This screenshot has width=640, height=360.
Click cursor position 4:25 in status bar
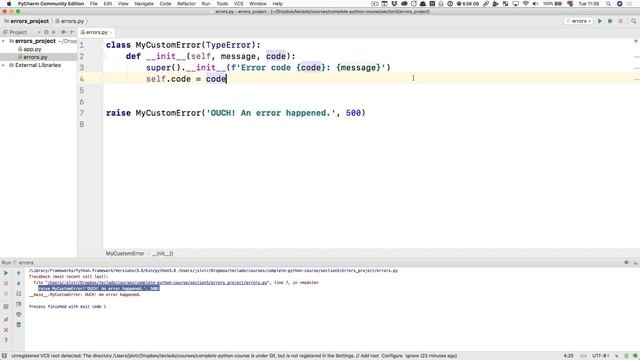click(568, 356)
